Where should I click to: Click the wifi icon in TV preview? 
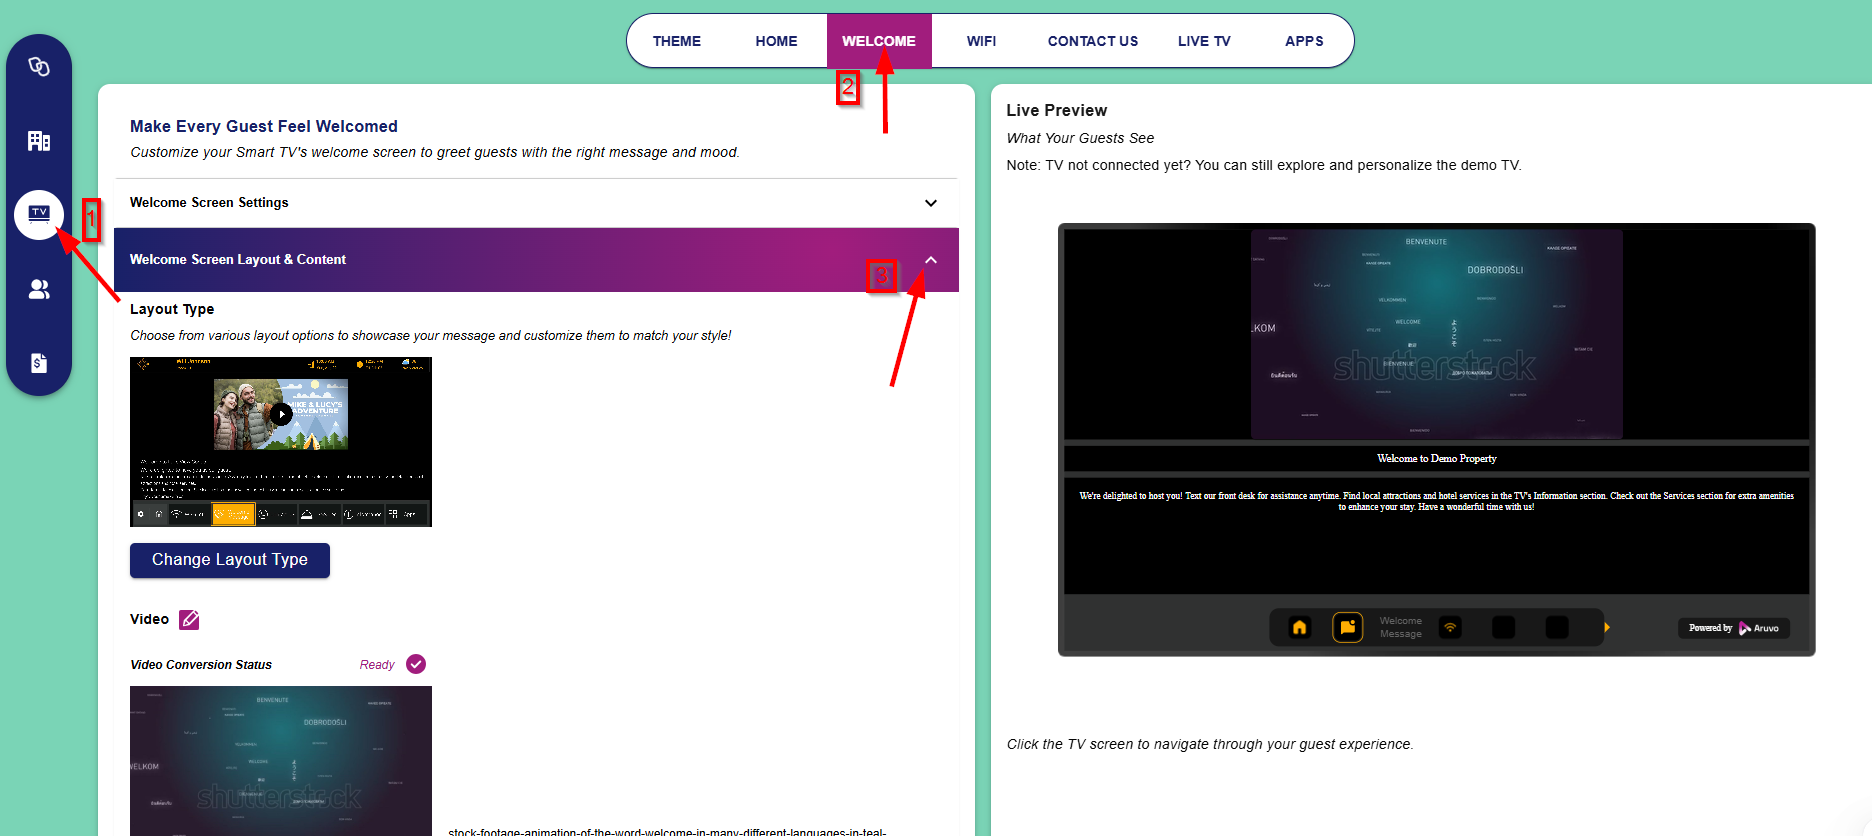pos(1450,628)
